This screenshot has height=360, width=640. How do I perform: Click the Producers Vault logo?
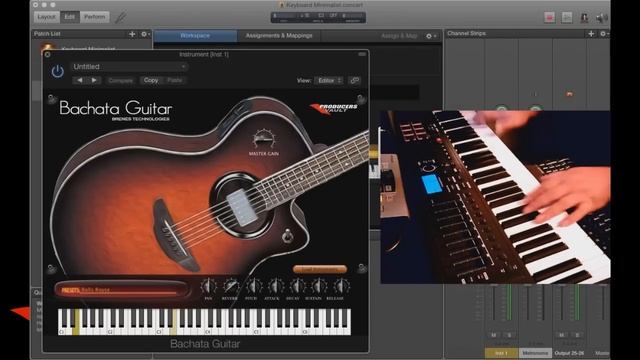click(334, 109)
